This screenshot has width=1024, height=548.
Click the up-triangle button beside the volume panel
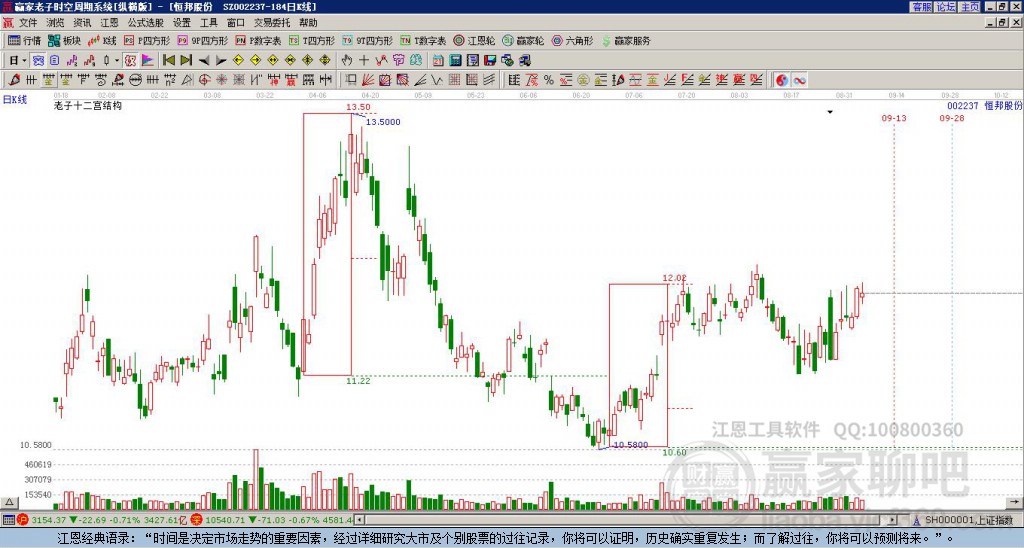(x=9, y=503)
